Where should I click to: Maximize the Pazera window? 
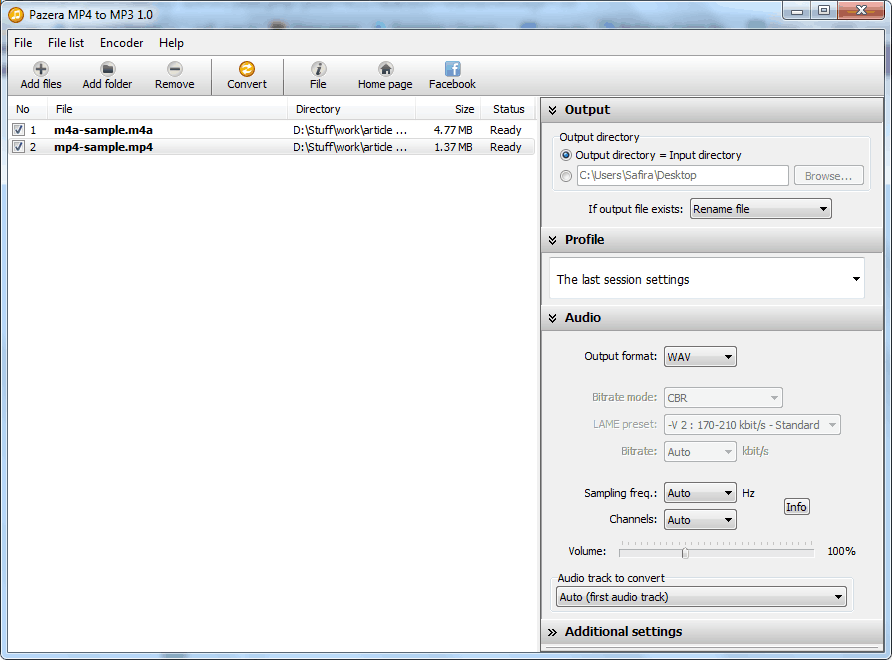[824, 10]
